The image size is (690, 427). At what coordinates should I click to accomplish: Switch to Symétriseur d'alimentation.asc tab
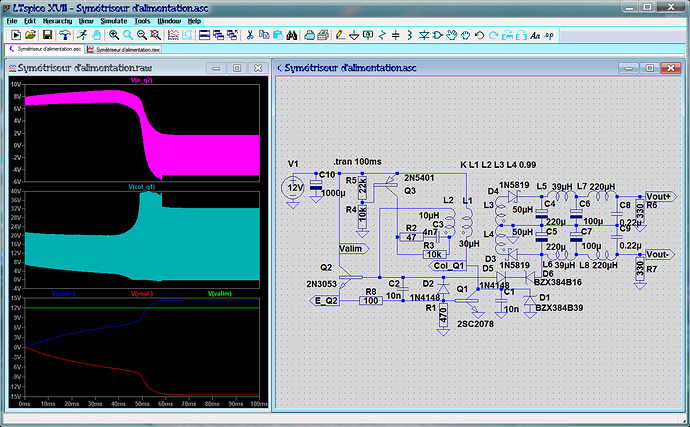(x=45, y=49)
